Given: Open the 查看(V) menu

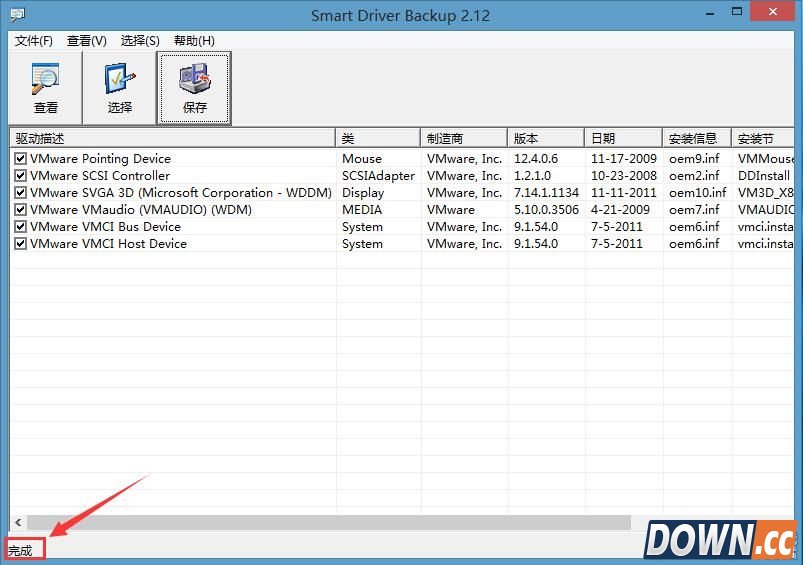Looking at the screenshot, I should [87, 41].
